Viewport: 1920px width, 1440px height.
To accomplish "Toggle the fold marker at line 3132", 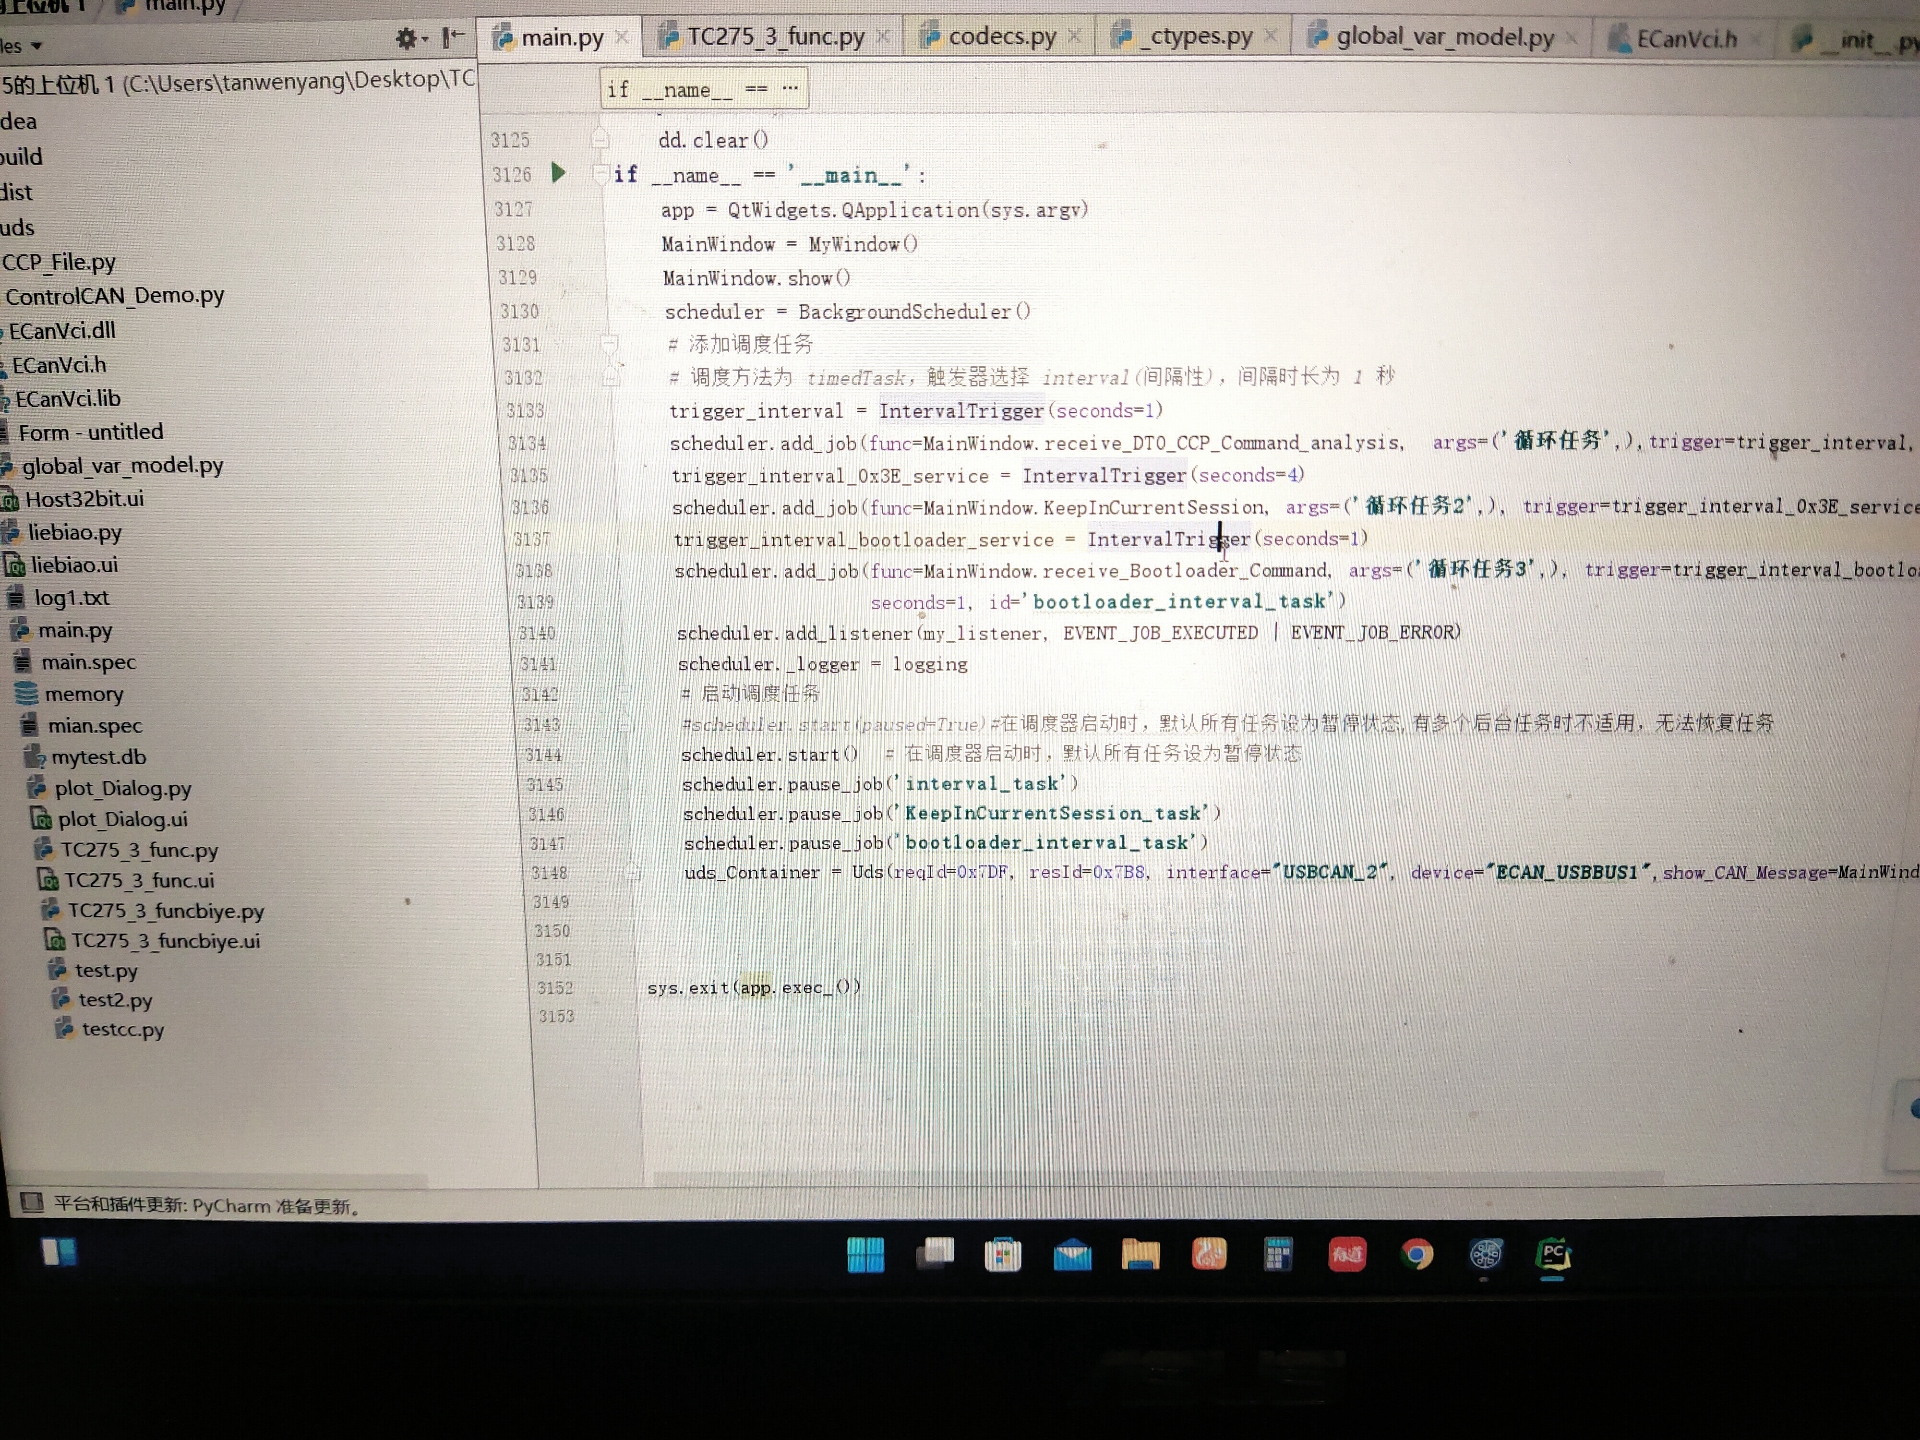I will [609, 378].
